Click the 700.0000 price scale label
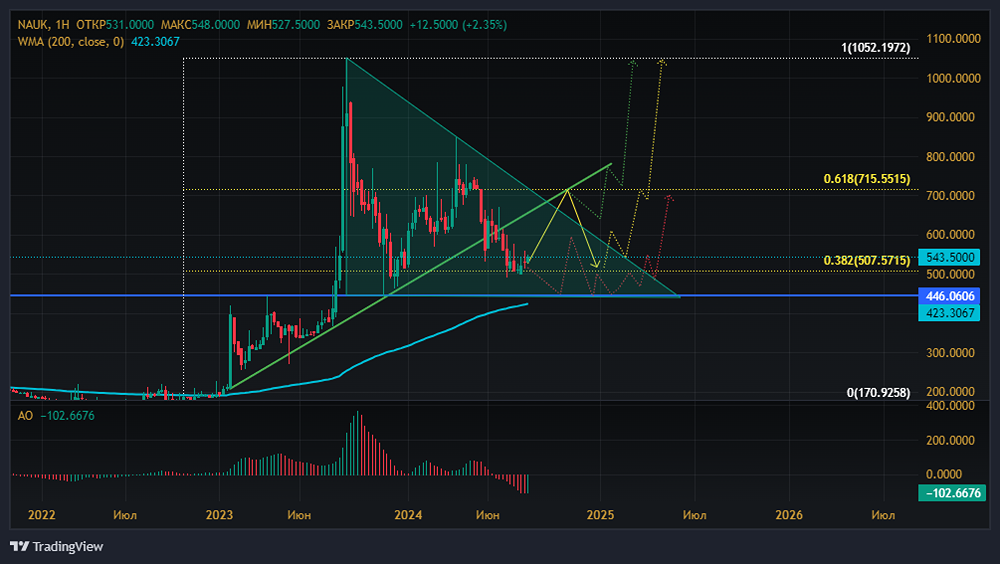The image size is (1000, 564). tap(950, 196)
